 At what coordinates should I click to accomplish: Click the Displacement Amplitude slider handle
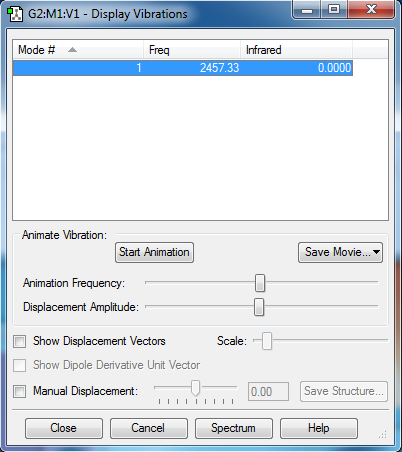[x=259, y=307]
